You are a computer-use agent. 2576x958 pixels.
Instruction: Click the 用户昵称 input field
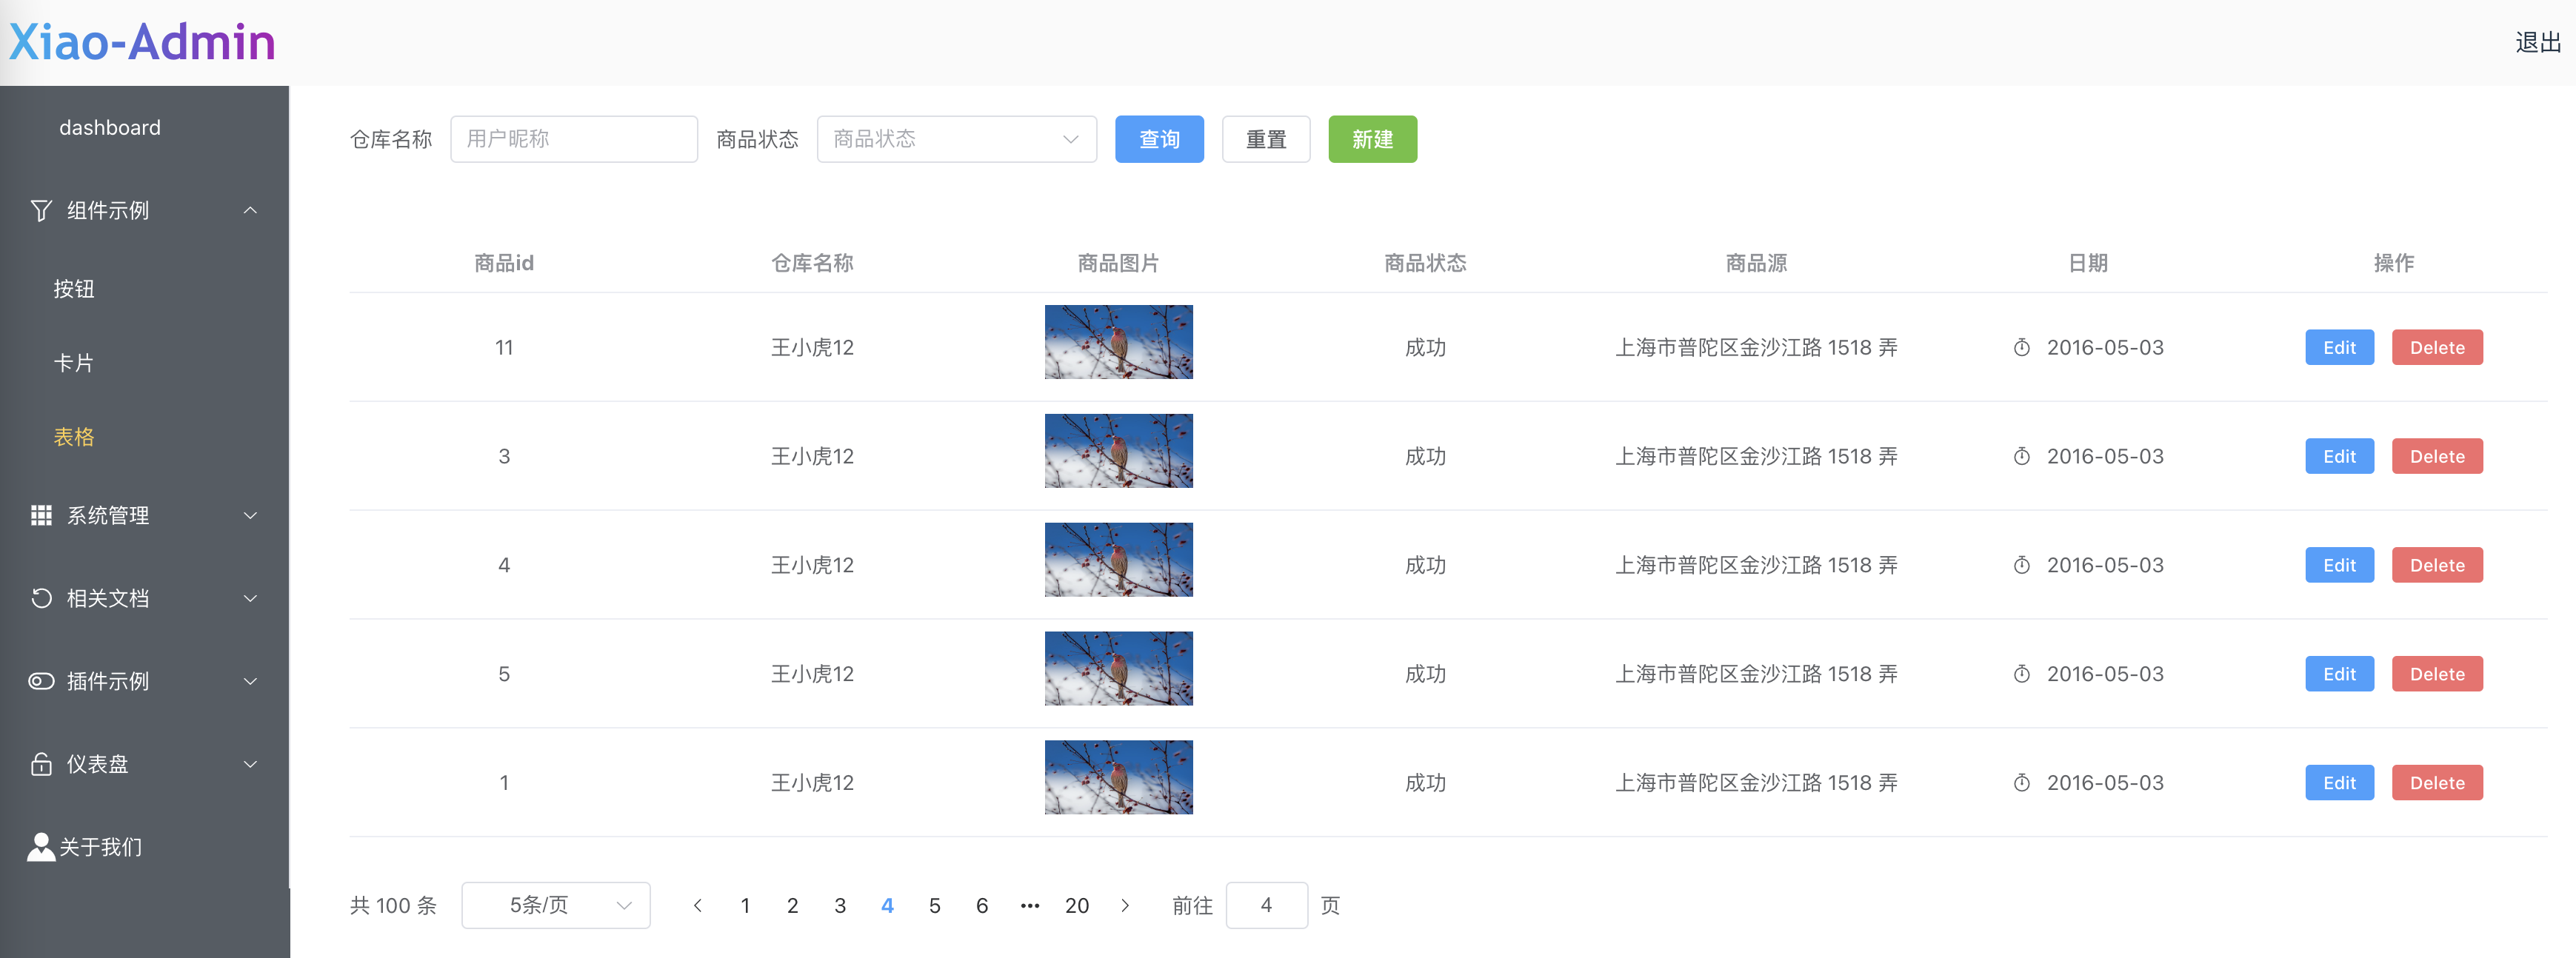coord(574,139)
